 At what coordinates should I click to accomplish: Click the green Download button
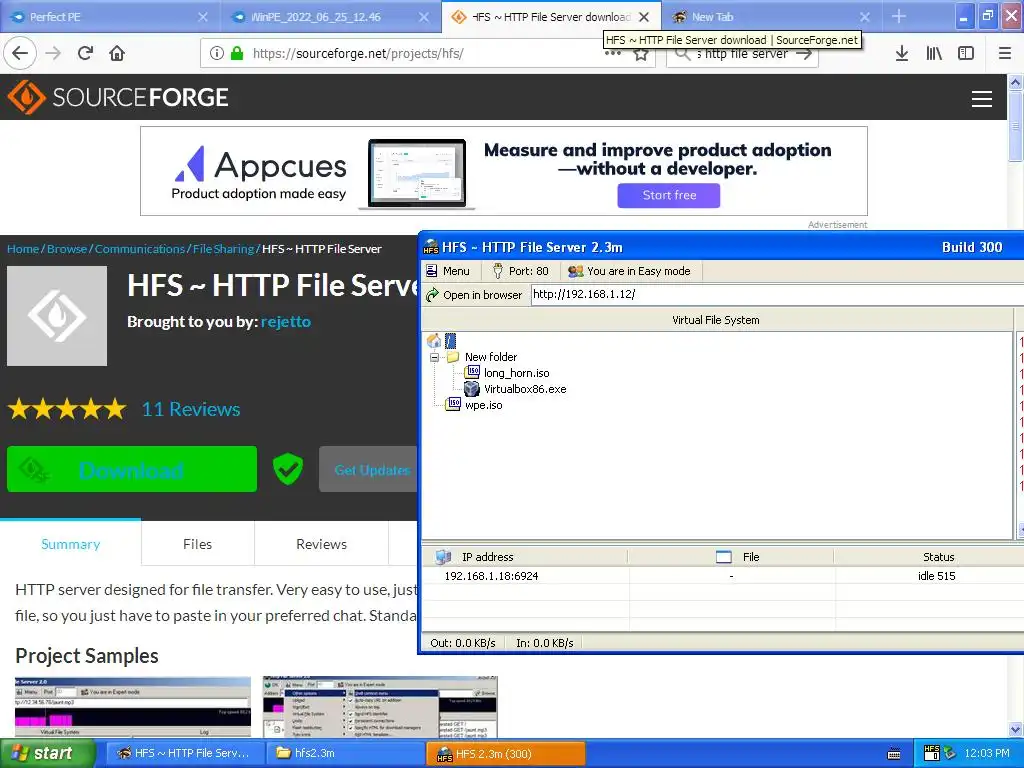point(132,469)
